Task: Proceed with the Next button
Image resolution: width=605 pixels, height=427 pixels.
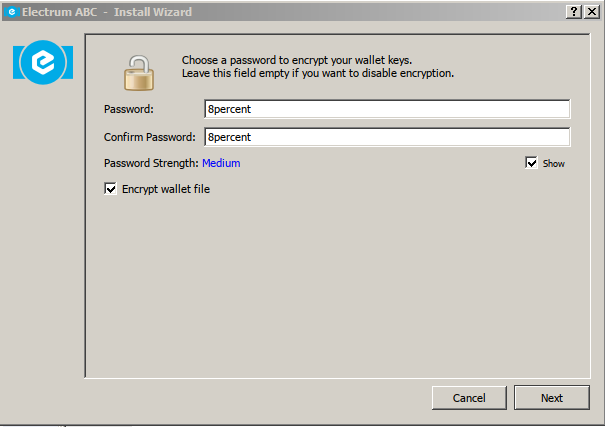Action: [551, 398]
